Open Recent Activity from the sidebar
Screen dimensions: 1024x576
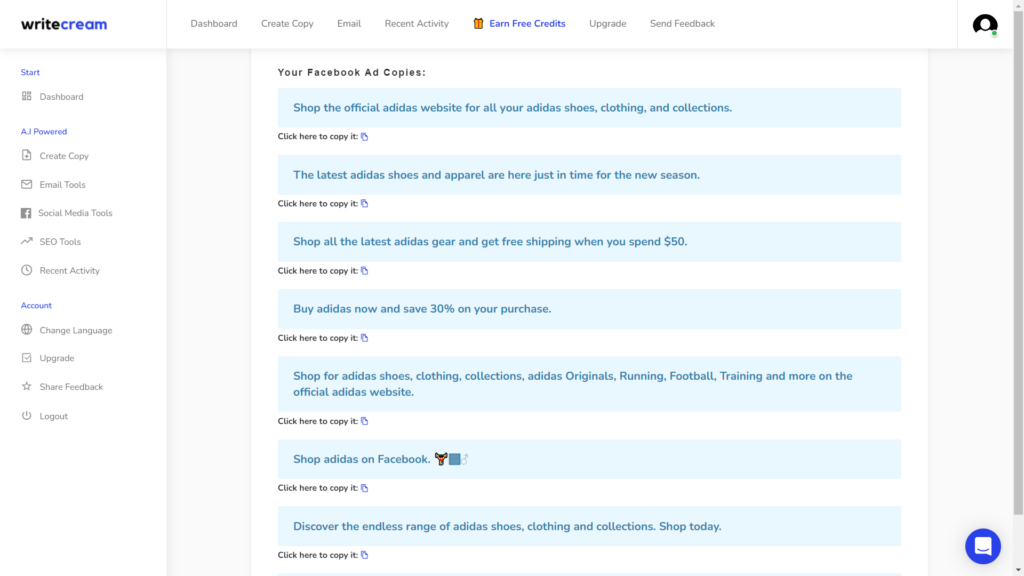point(69,270)
